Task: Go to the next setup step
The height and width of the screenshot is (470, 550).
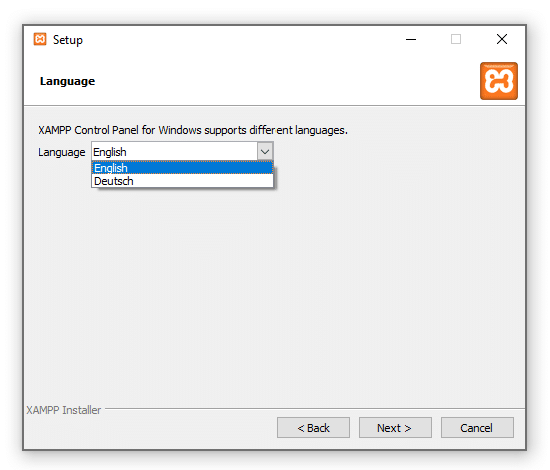Action: (395, 428)
